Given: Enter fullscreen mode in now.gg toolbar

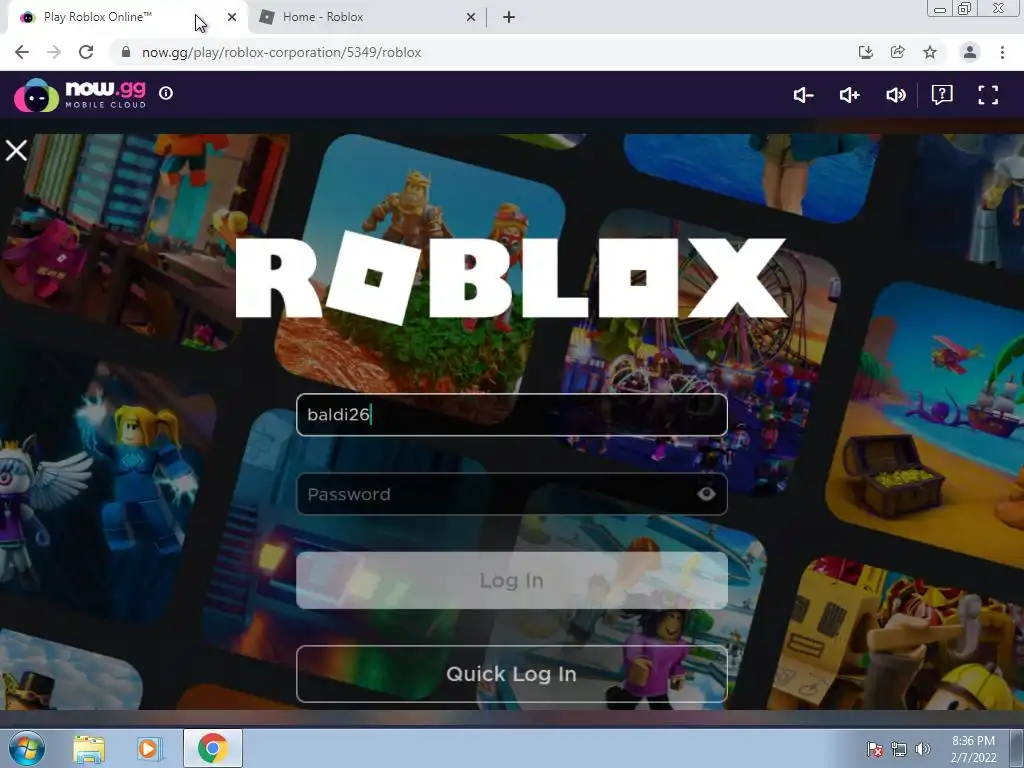Looking at the screenshot, I should point(988,95).
